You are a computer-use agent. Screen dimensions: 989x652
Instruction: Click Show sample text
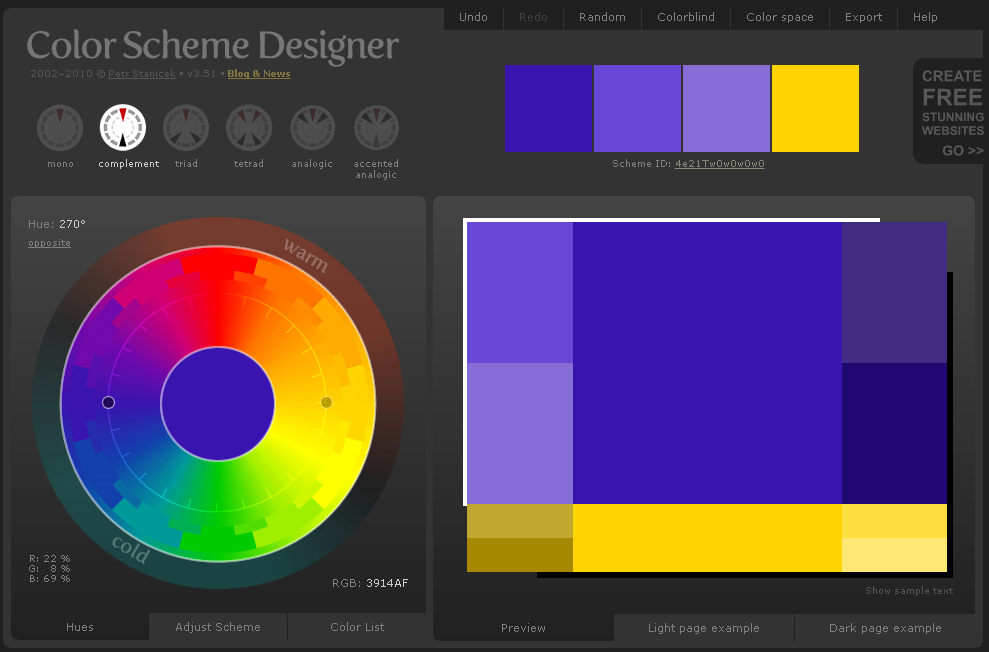[909, 590]
